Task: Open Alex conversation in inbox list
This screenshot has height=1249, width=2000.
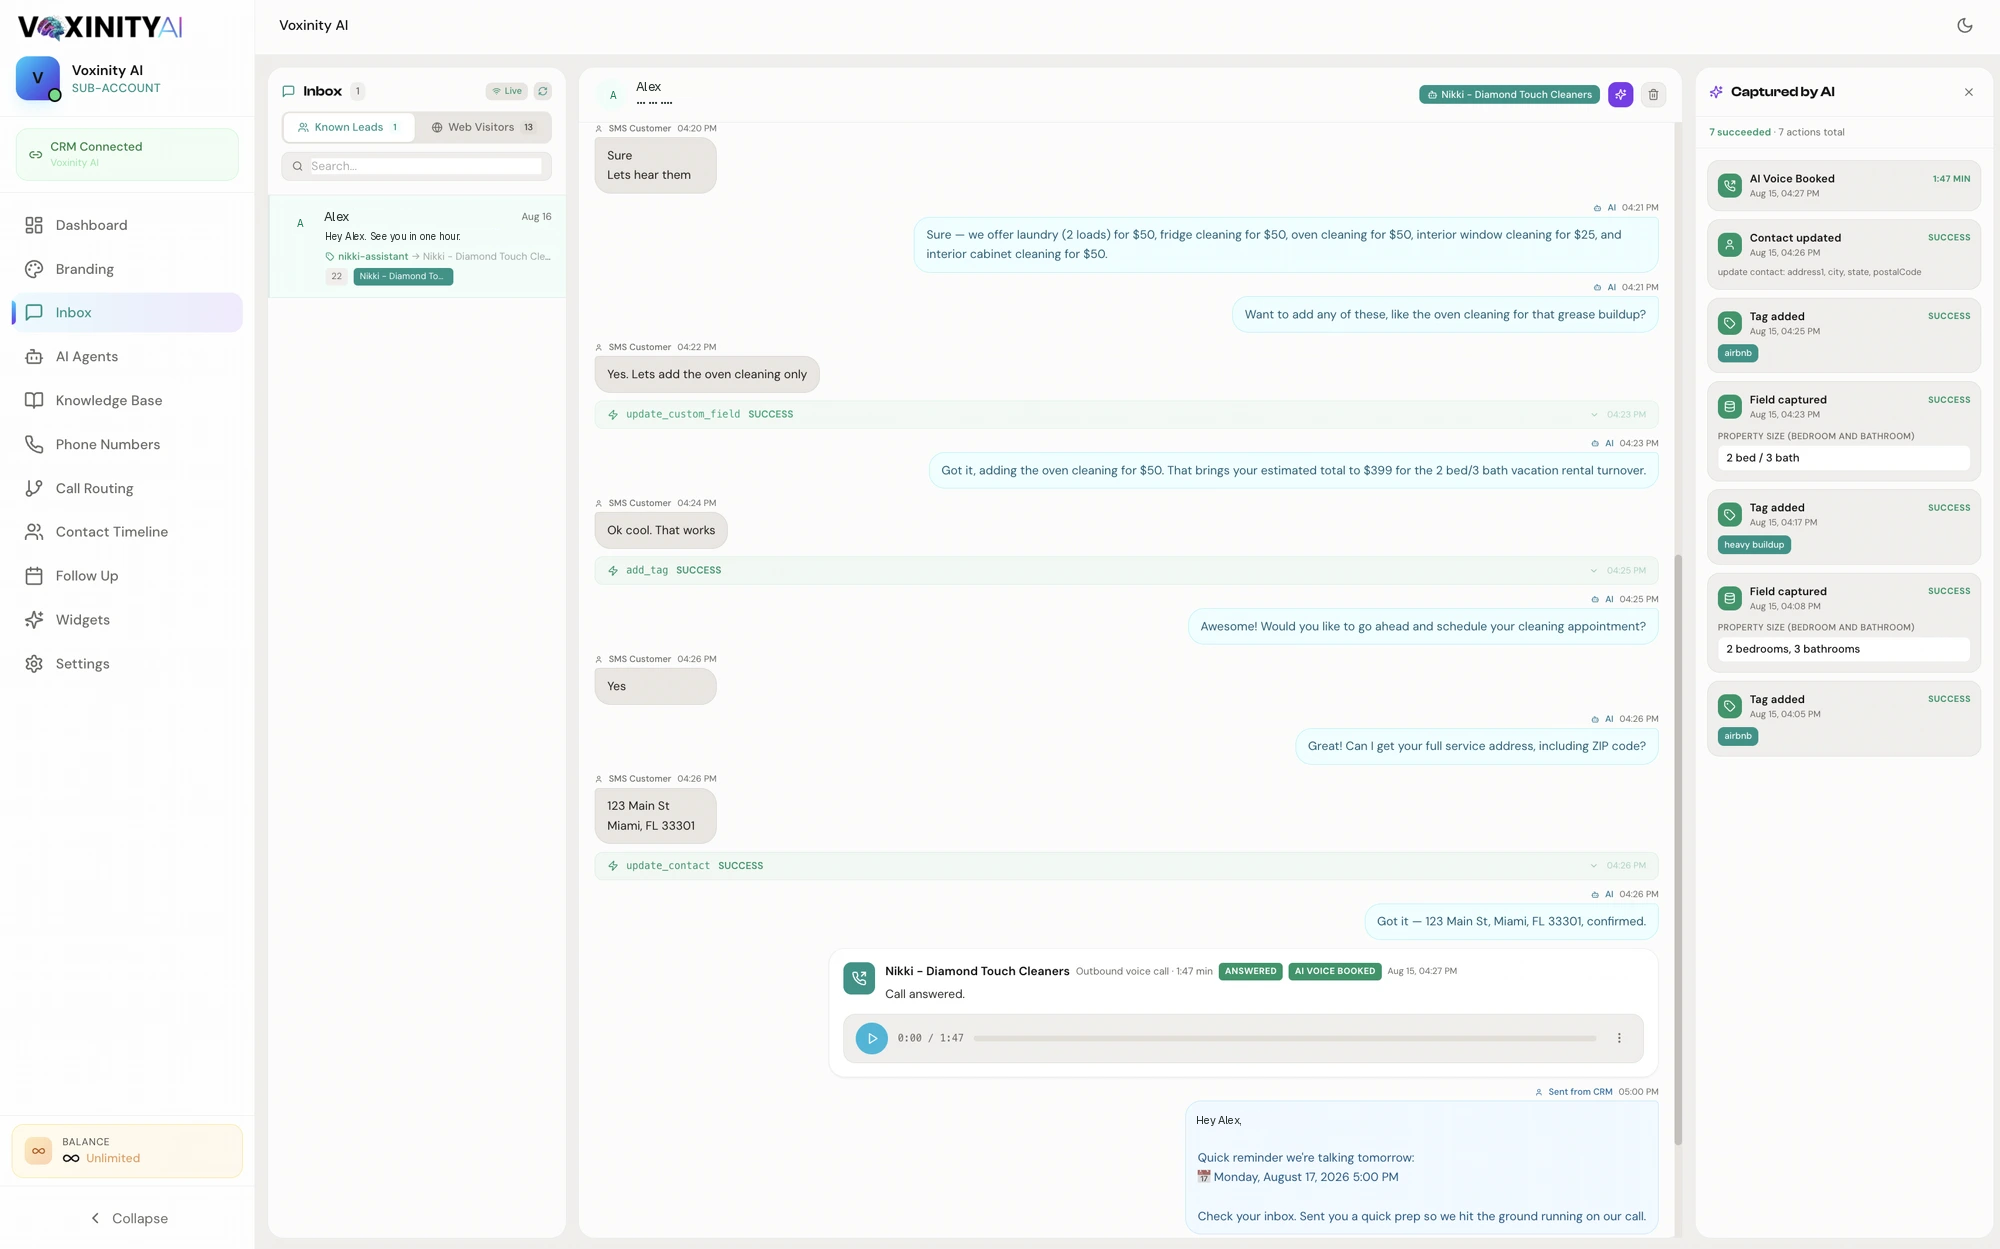Action: tap(417, 246)
